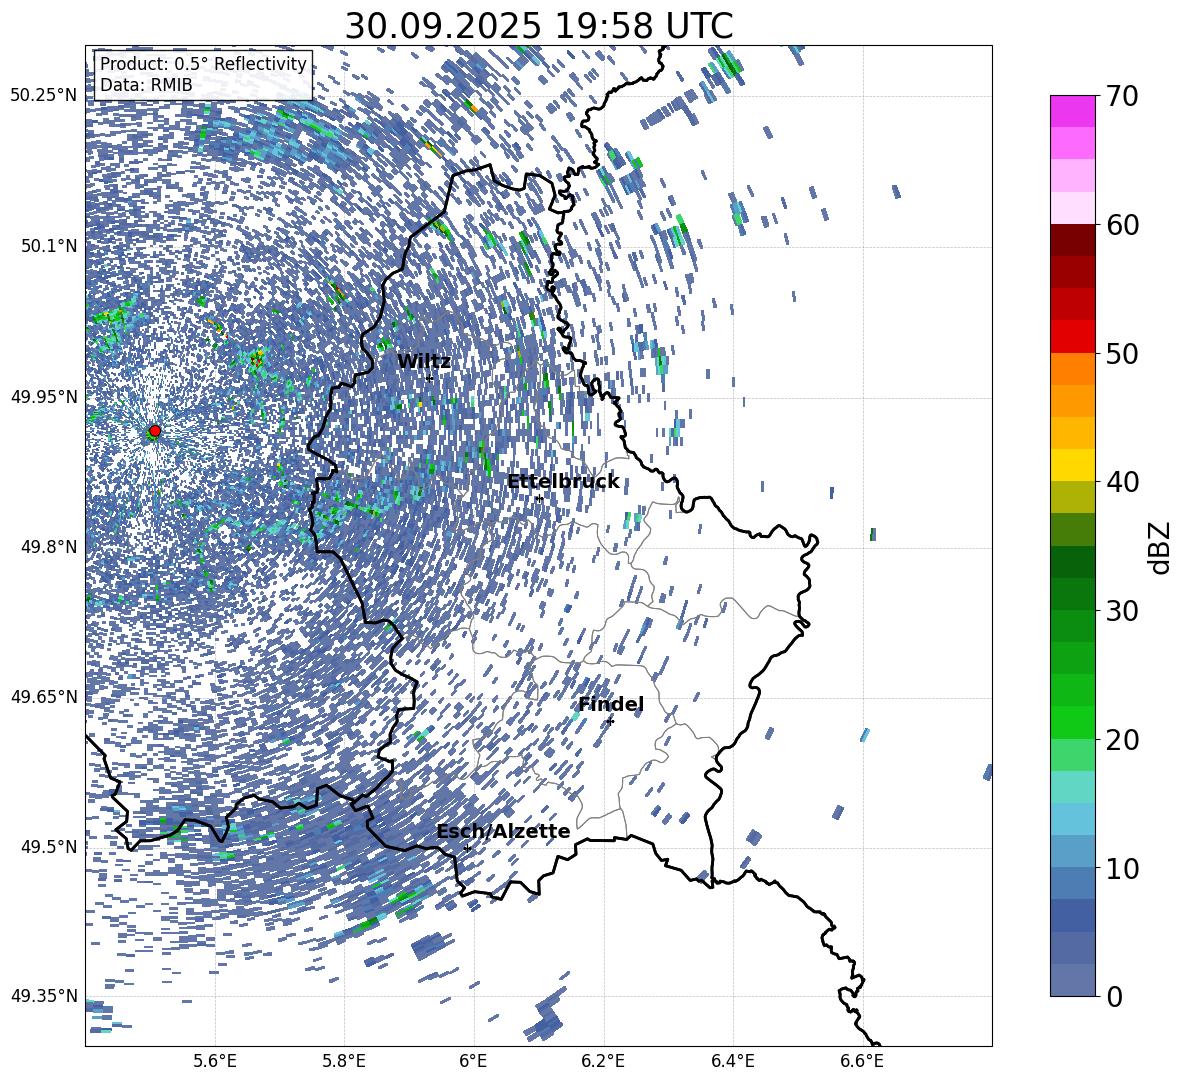Pick the bright red swatch just above 50
The height and width of the screenshot is (1081, 1184).
1072,337
